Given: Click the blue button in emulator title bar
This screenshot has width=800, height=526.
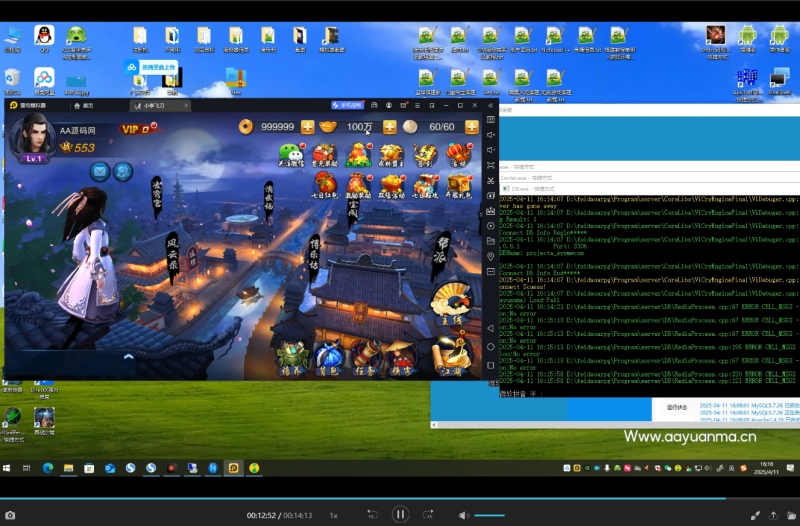Looking at the screenshot, I should point(347,105).
